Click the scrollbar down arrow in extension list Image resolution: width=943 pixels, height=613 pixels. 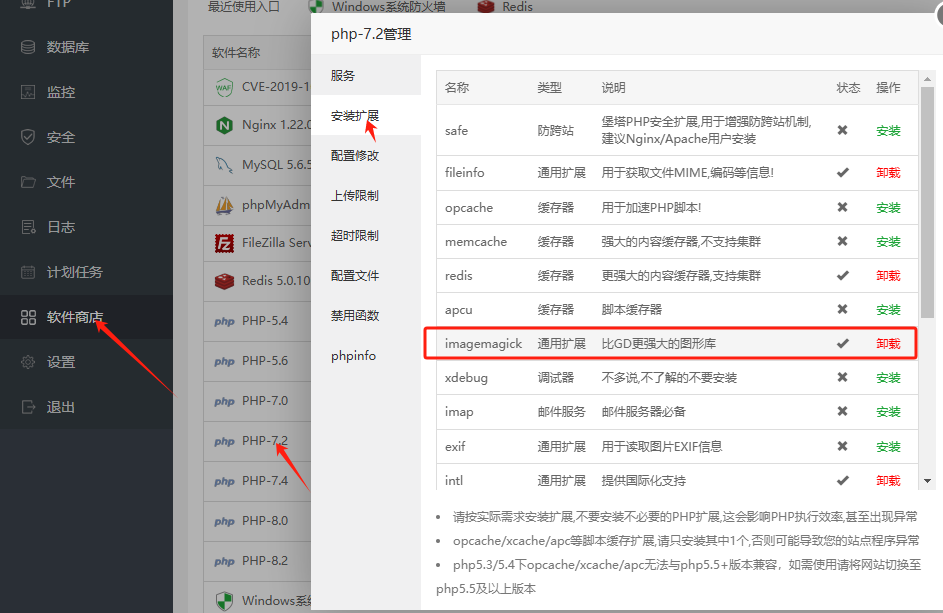pos(927,481)
